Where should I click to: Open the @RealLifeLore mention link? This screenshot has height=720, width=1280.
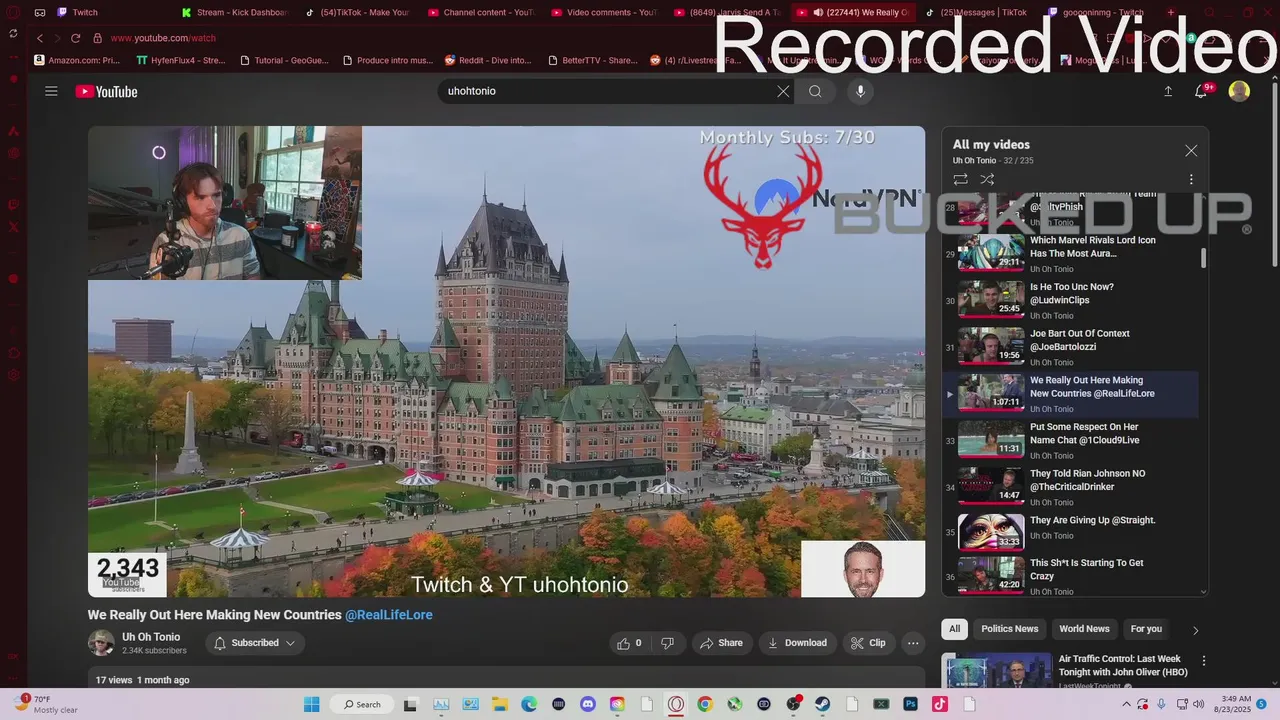click(x=389, y=615)
